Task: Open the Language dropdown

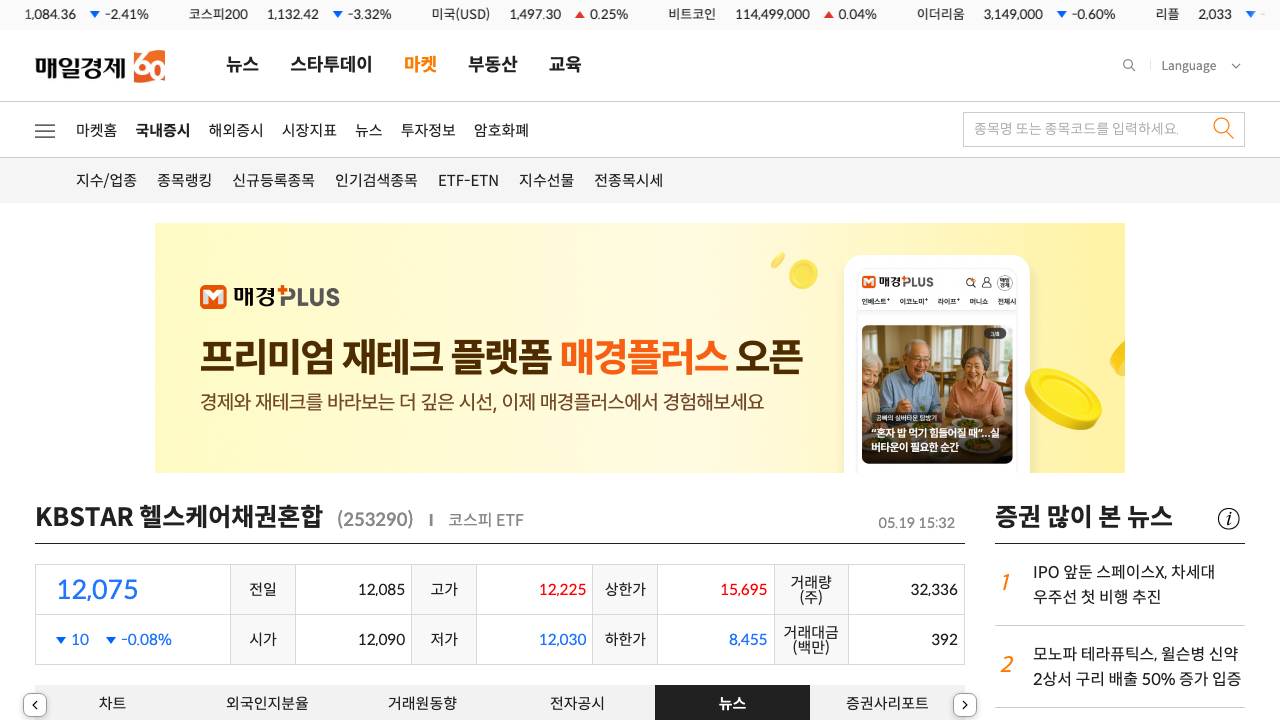Action: click(x=1201, y=66)
